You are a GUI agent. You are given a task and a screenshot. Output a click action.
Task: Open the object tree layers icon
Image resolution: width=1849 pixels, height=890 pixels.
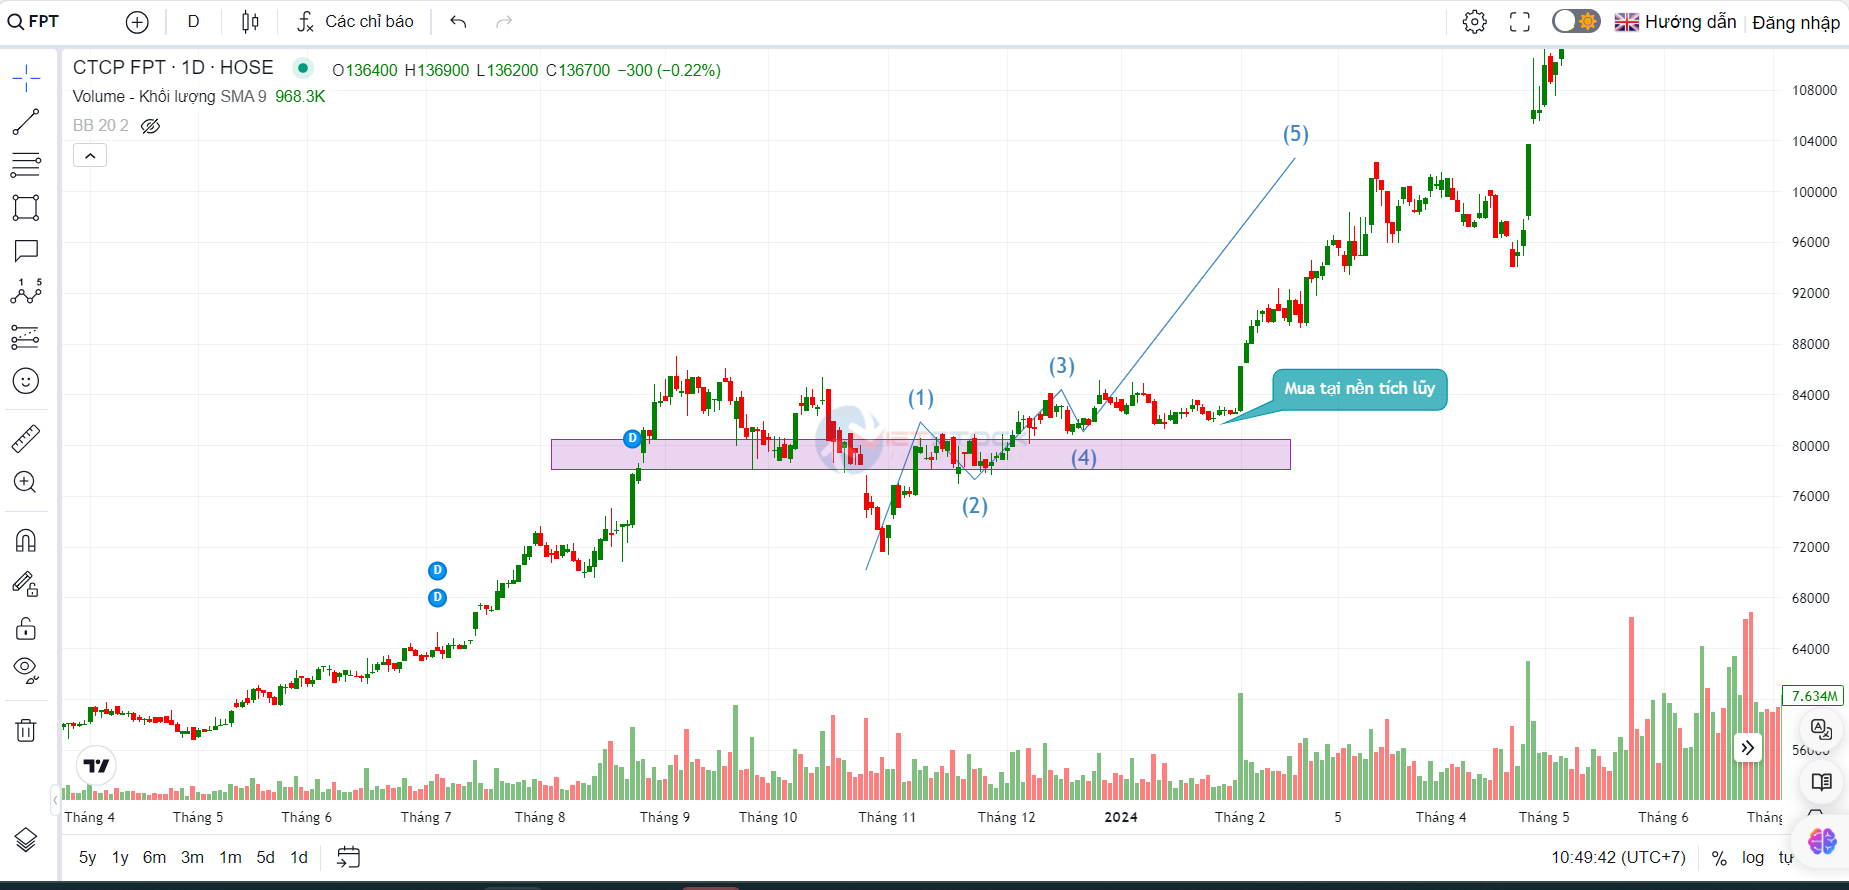[26, 840]
